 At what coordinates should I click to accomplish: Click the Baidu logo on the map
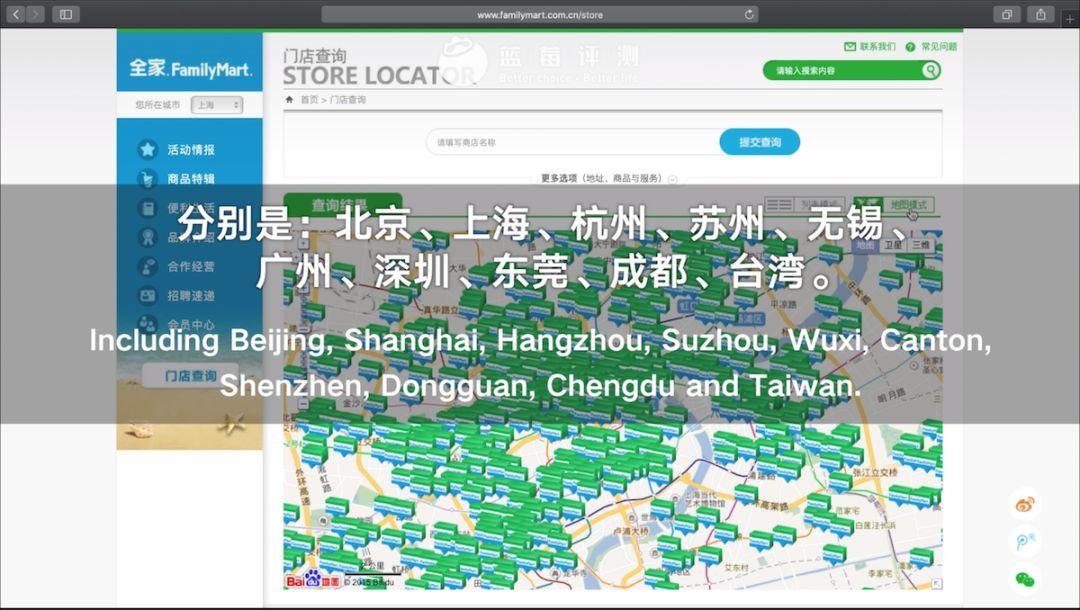313,580
